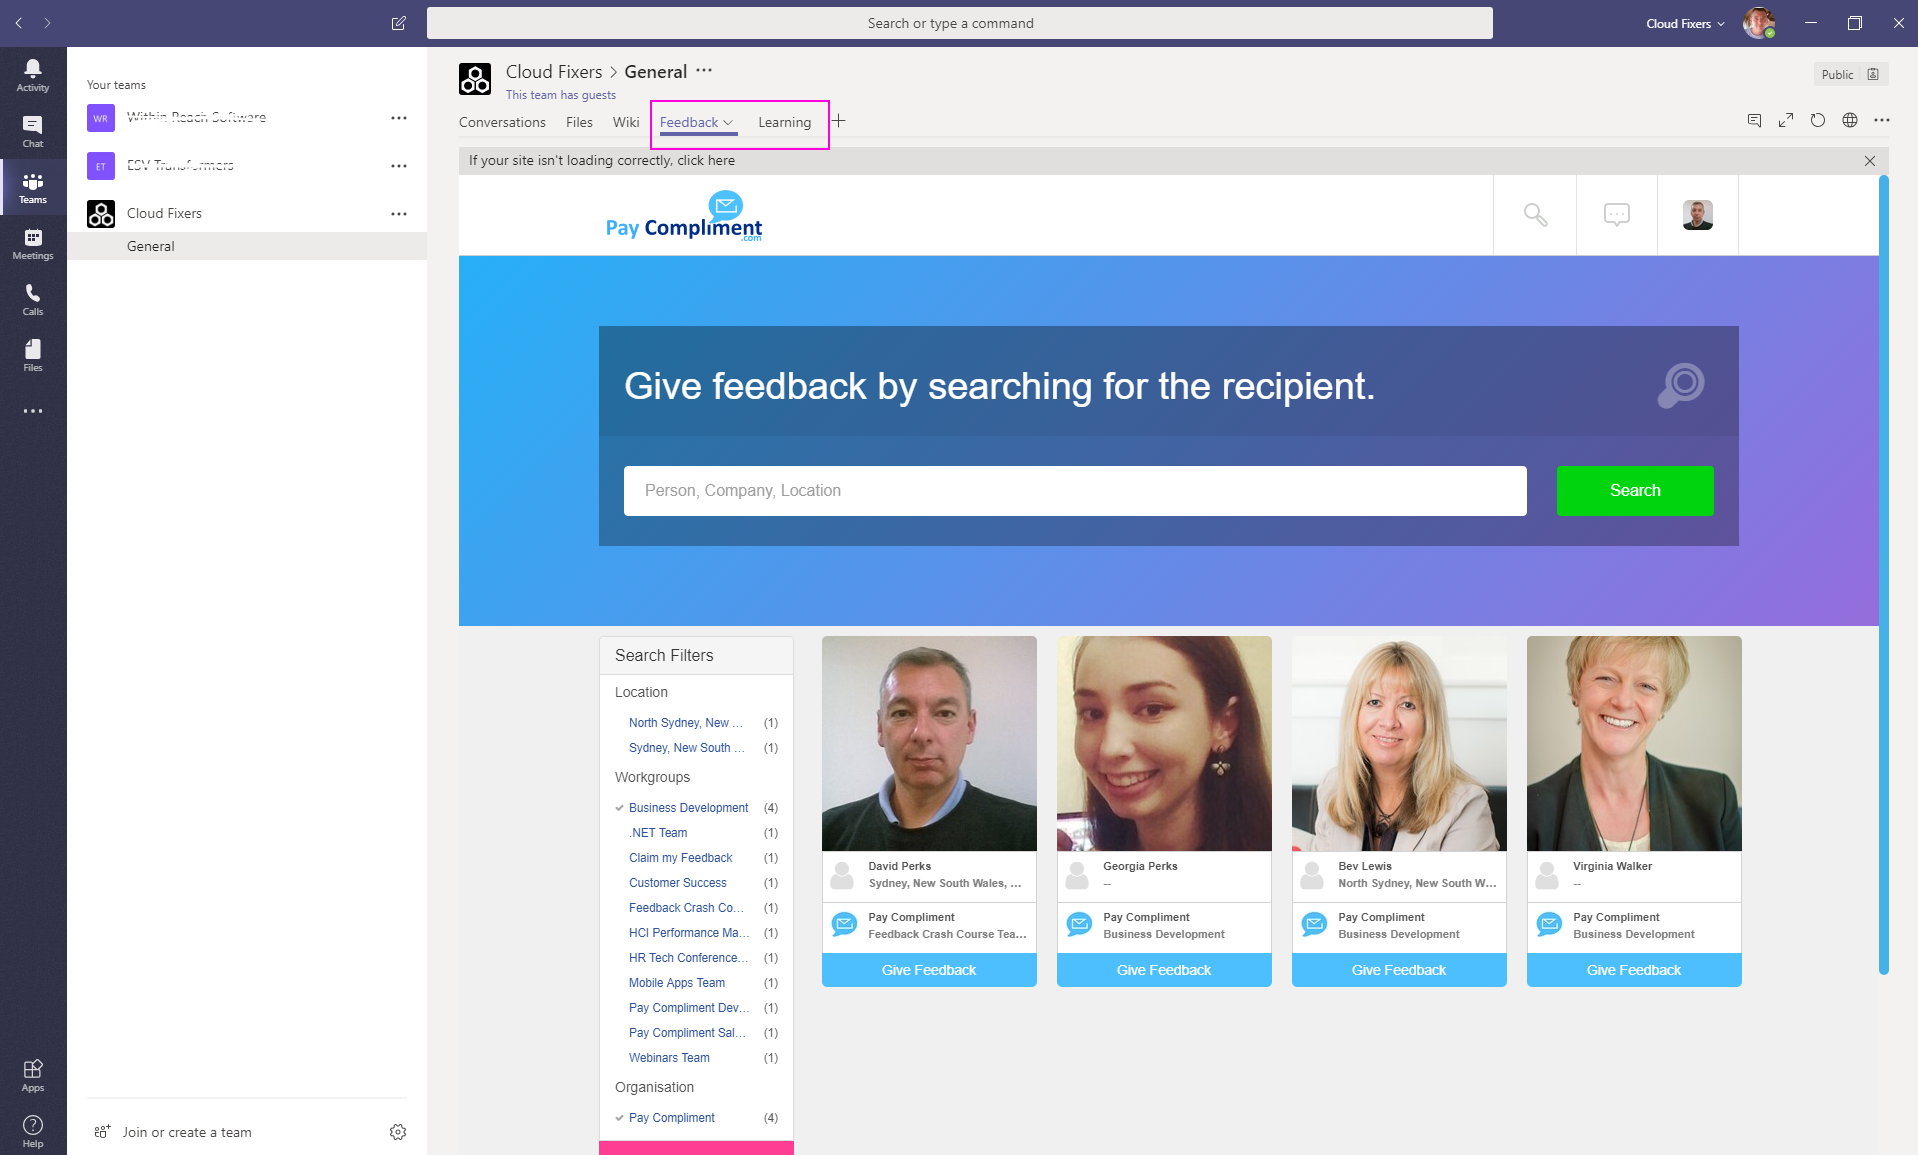Filter by North Sydney location
This screenshot has width=1918, height=1155.
click(x=686, y=723)
